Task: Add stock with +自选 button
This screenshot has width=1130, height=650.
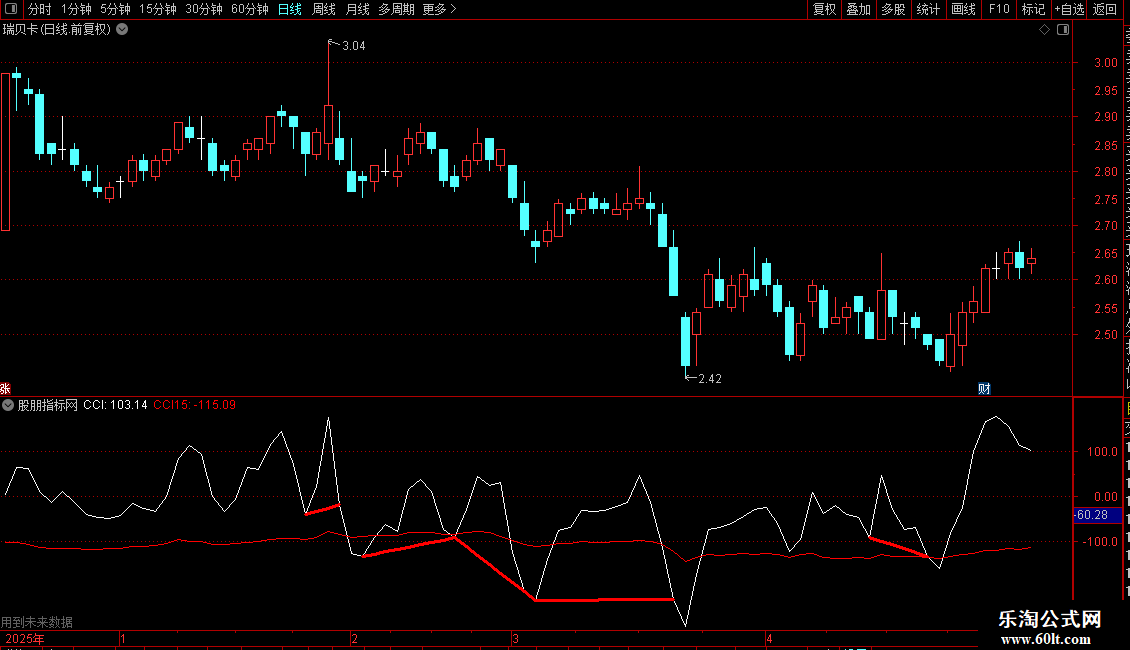Action: coord(1069,9)
